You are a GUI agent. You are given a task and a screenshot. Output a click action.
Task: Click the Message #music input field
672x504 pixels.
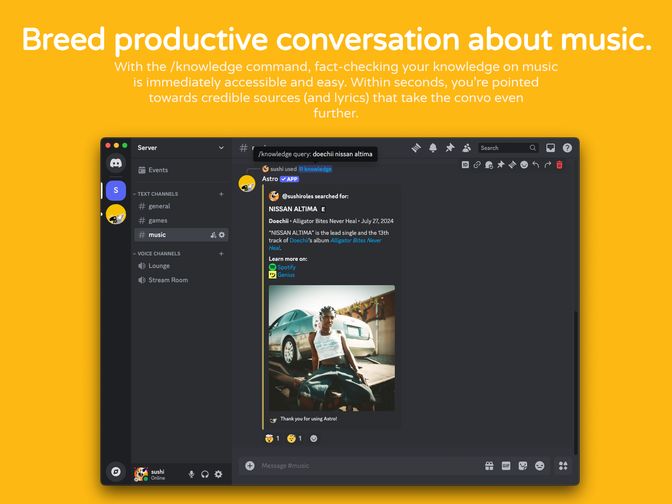coord(360,466)
